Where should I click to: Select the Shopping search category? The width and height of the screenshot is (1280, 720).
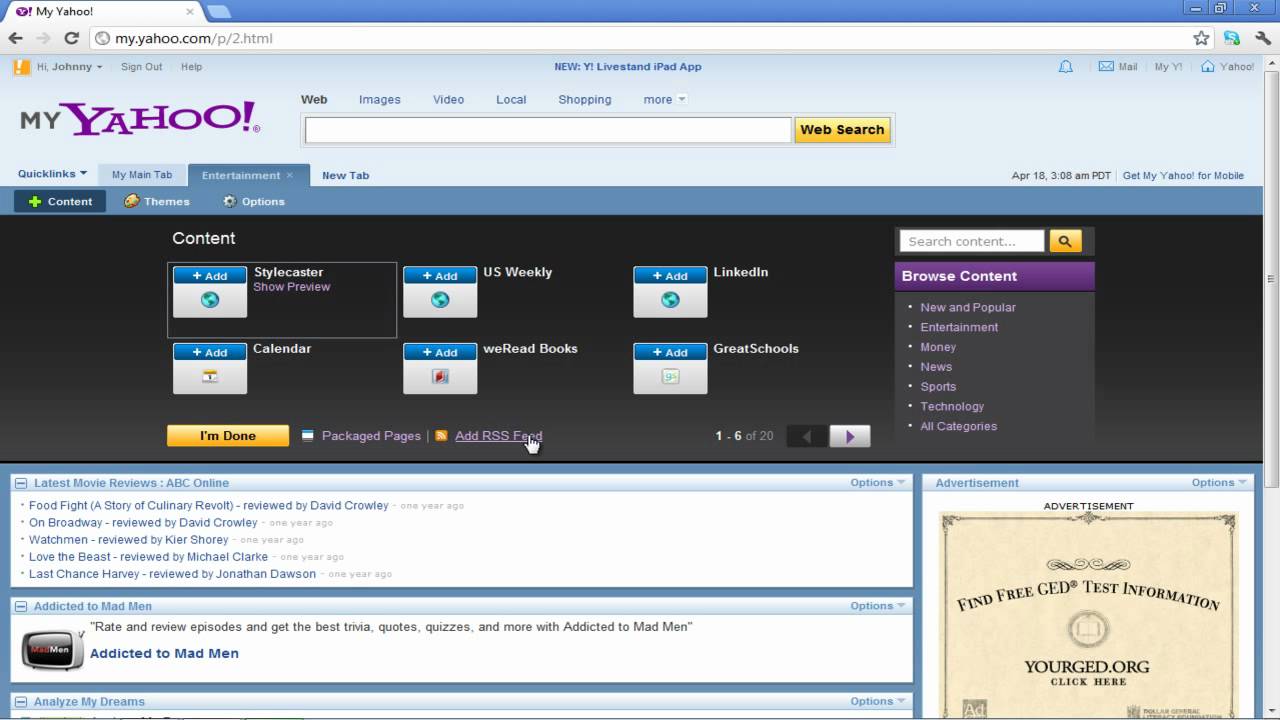point(585,99)
